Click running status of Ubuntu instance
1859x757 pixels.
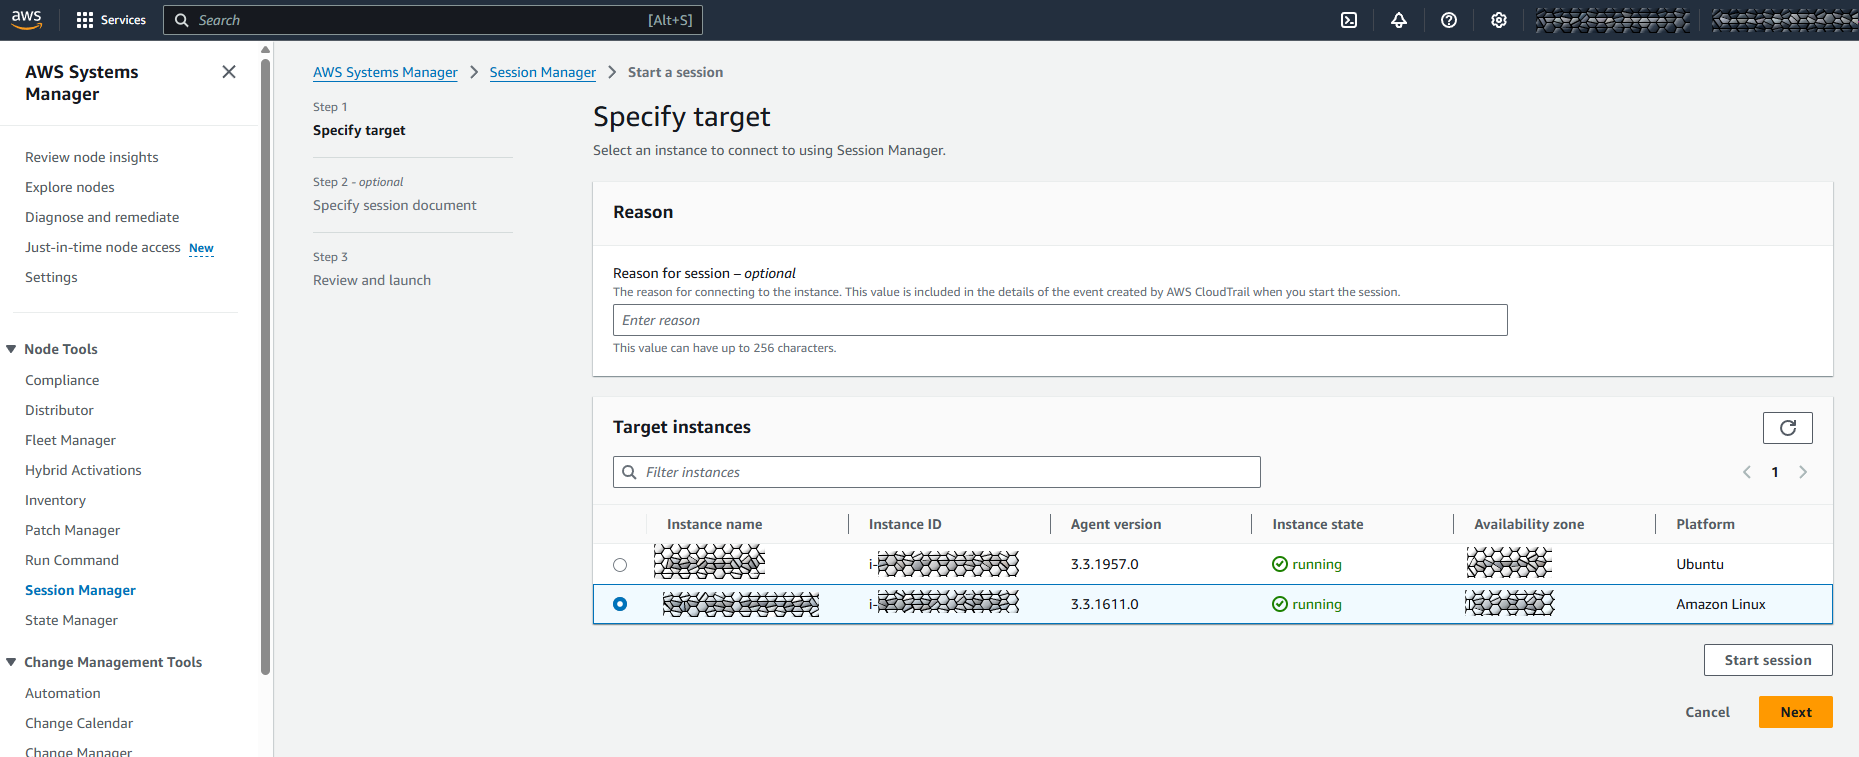[1307, 564]
